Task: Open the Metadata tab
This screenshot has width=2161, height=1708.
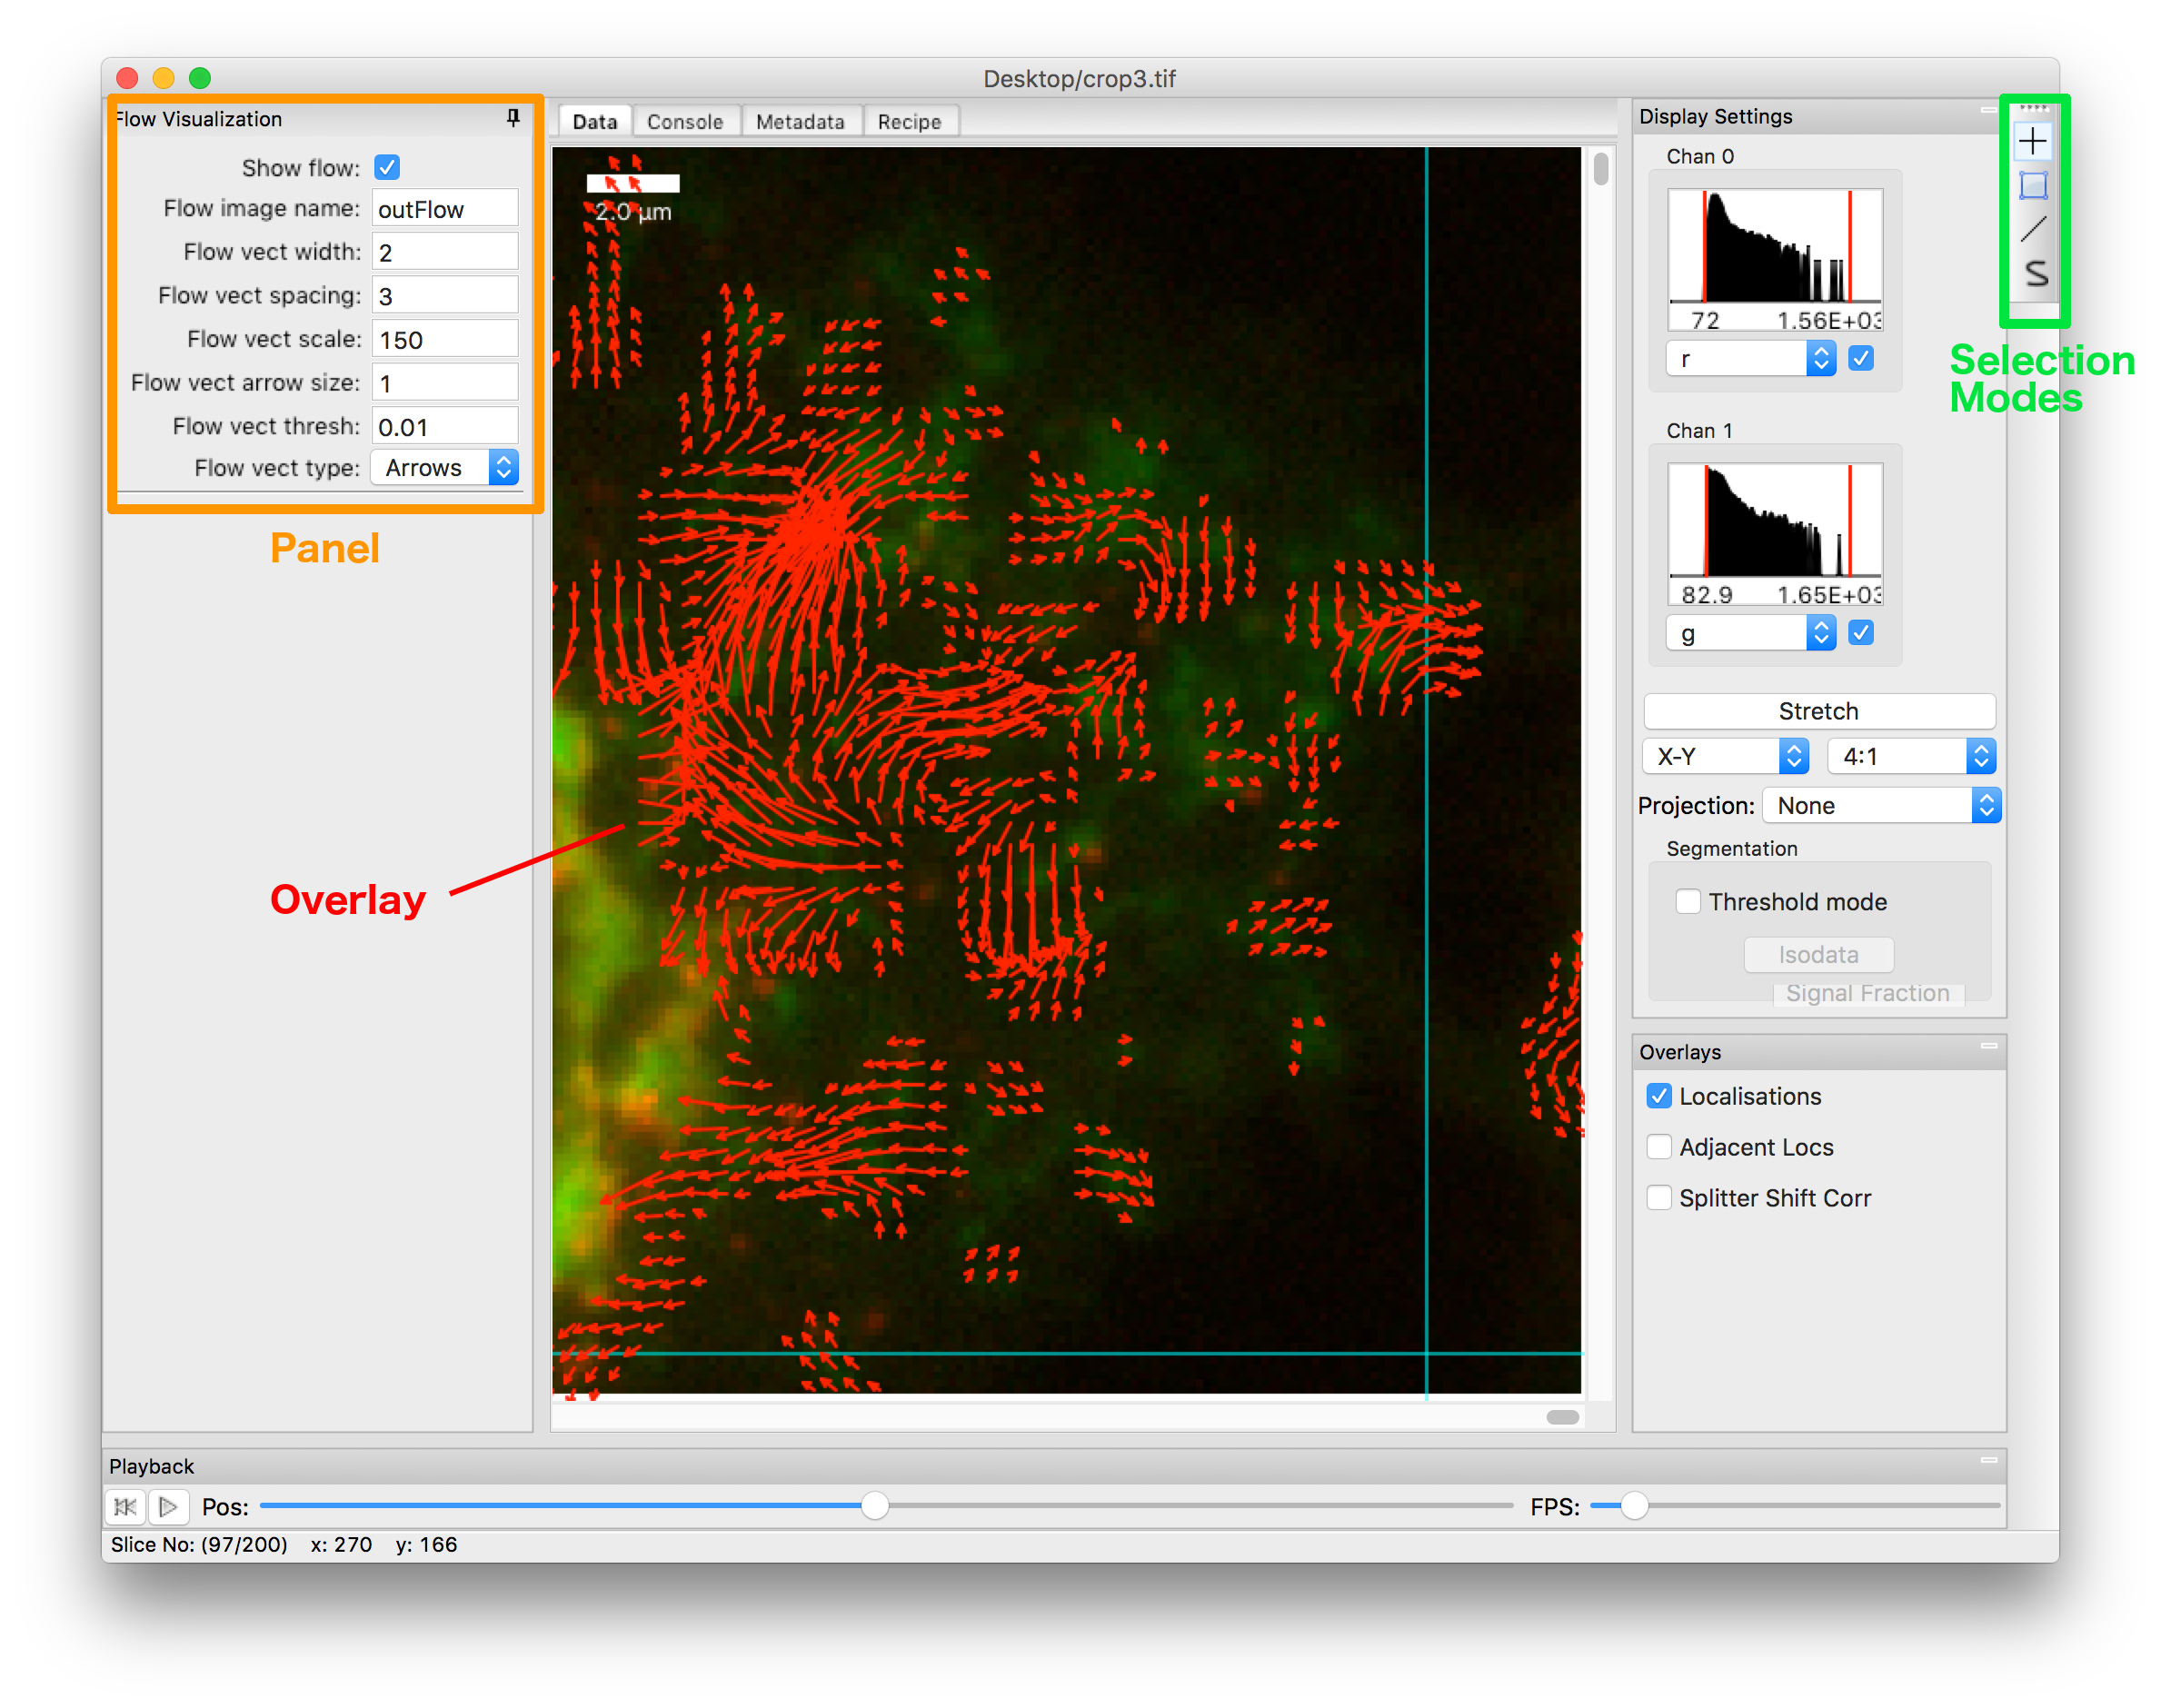Action: (x=799, y=122)
